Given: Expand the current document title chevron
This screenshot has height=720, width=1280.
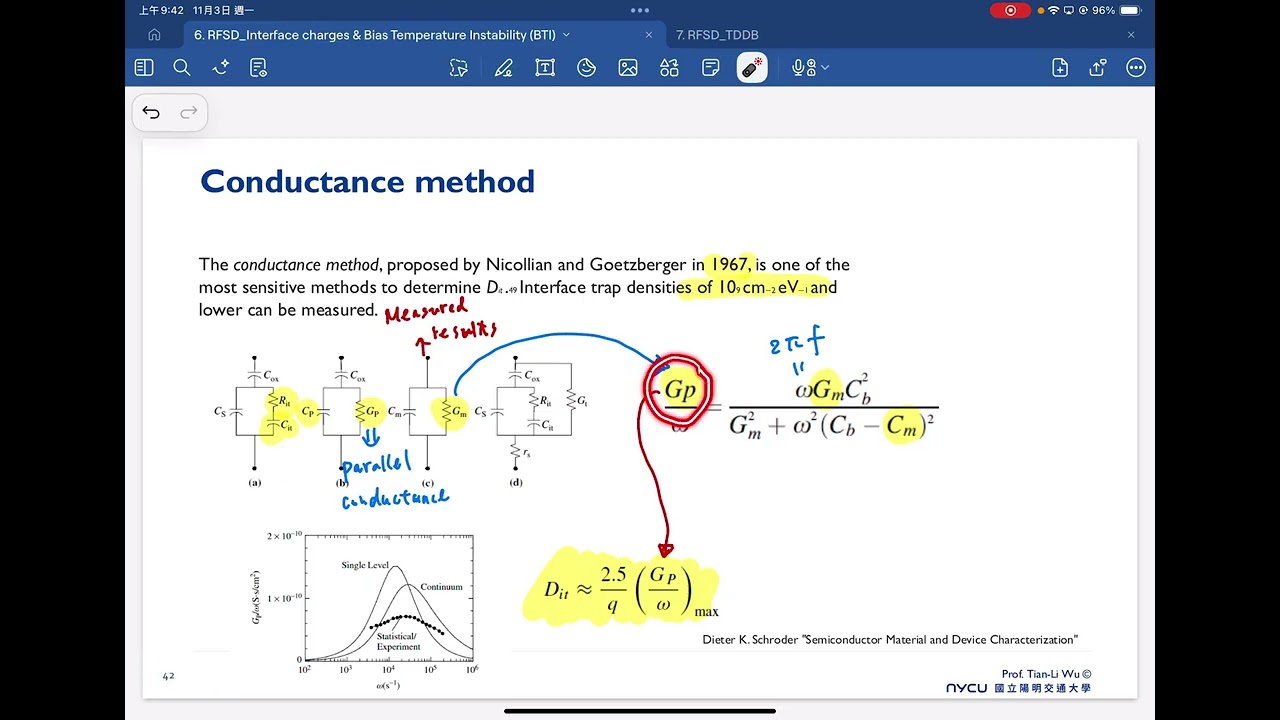Looking at the screenshot, I should point(566,35).
